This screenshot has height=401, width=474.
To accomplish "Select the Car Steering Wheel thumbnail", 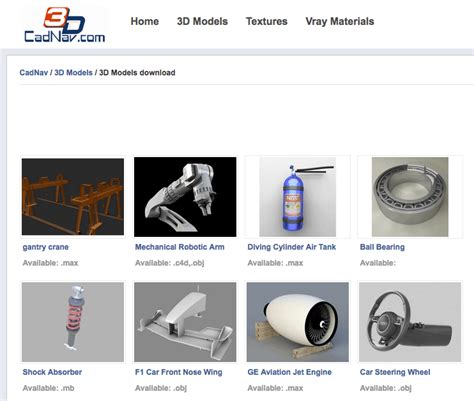I will (410, 322).
